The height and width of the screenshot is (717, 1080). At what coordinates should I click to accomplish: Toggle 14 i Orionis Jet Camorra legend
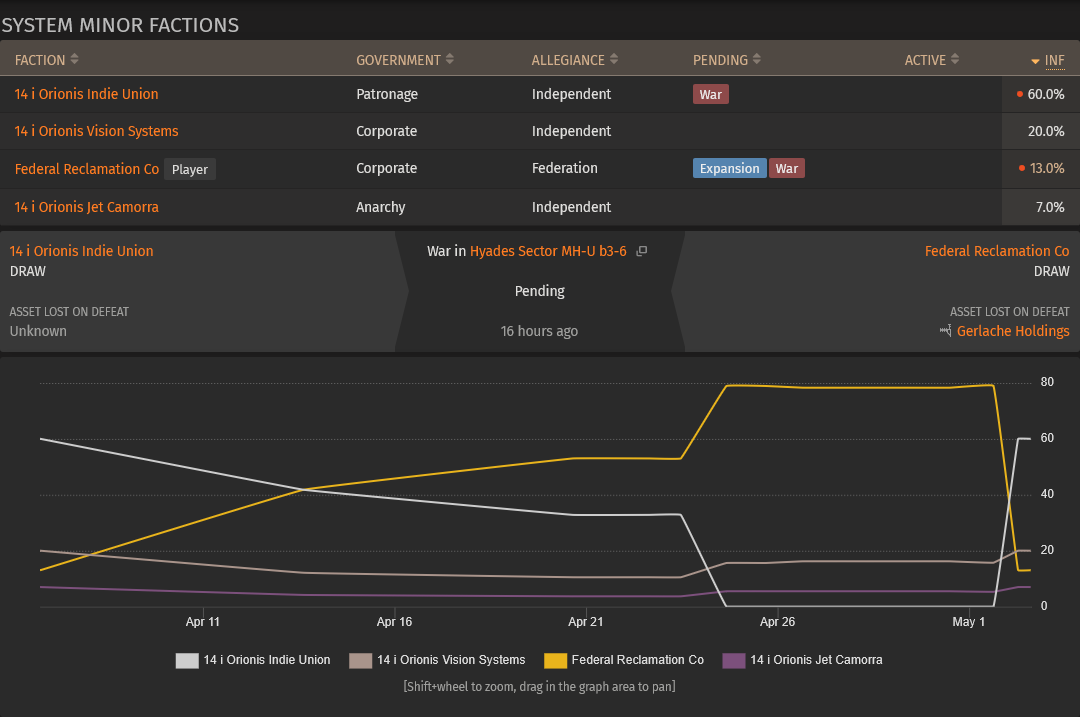pos(734,661)
